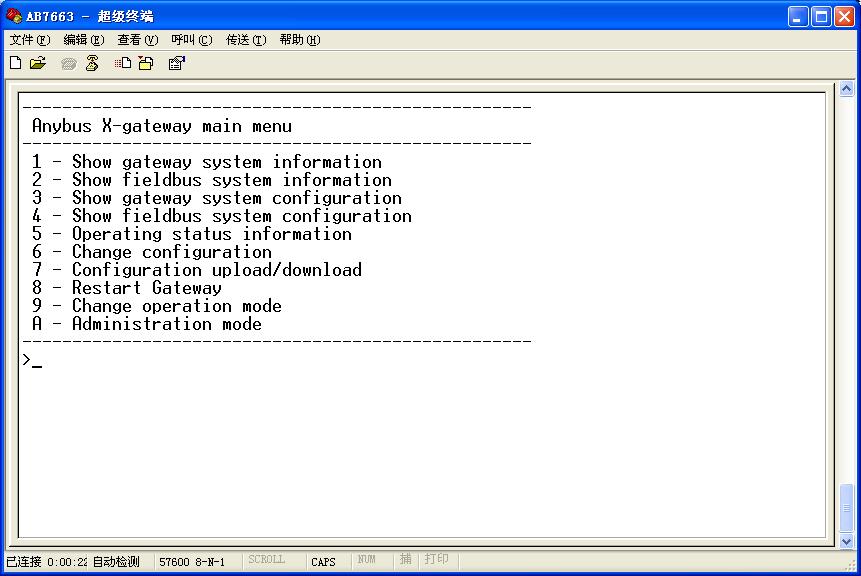The width and height of the screenshot is (861, 576).
Task: Click the 打印 print status indicator
Action: tap(437, 559)
